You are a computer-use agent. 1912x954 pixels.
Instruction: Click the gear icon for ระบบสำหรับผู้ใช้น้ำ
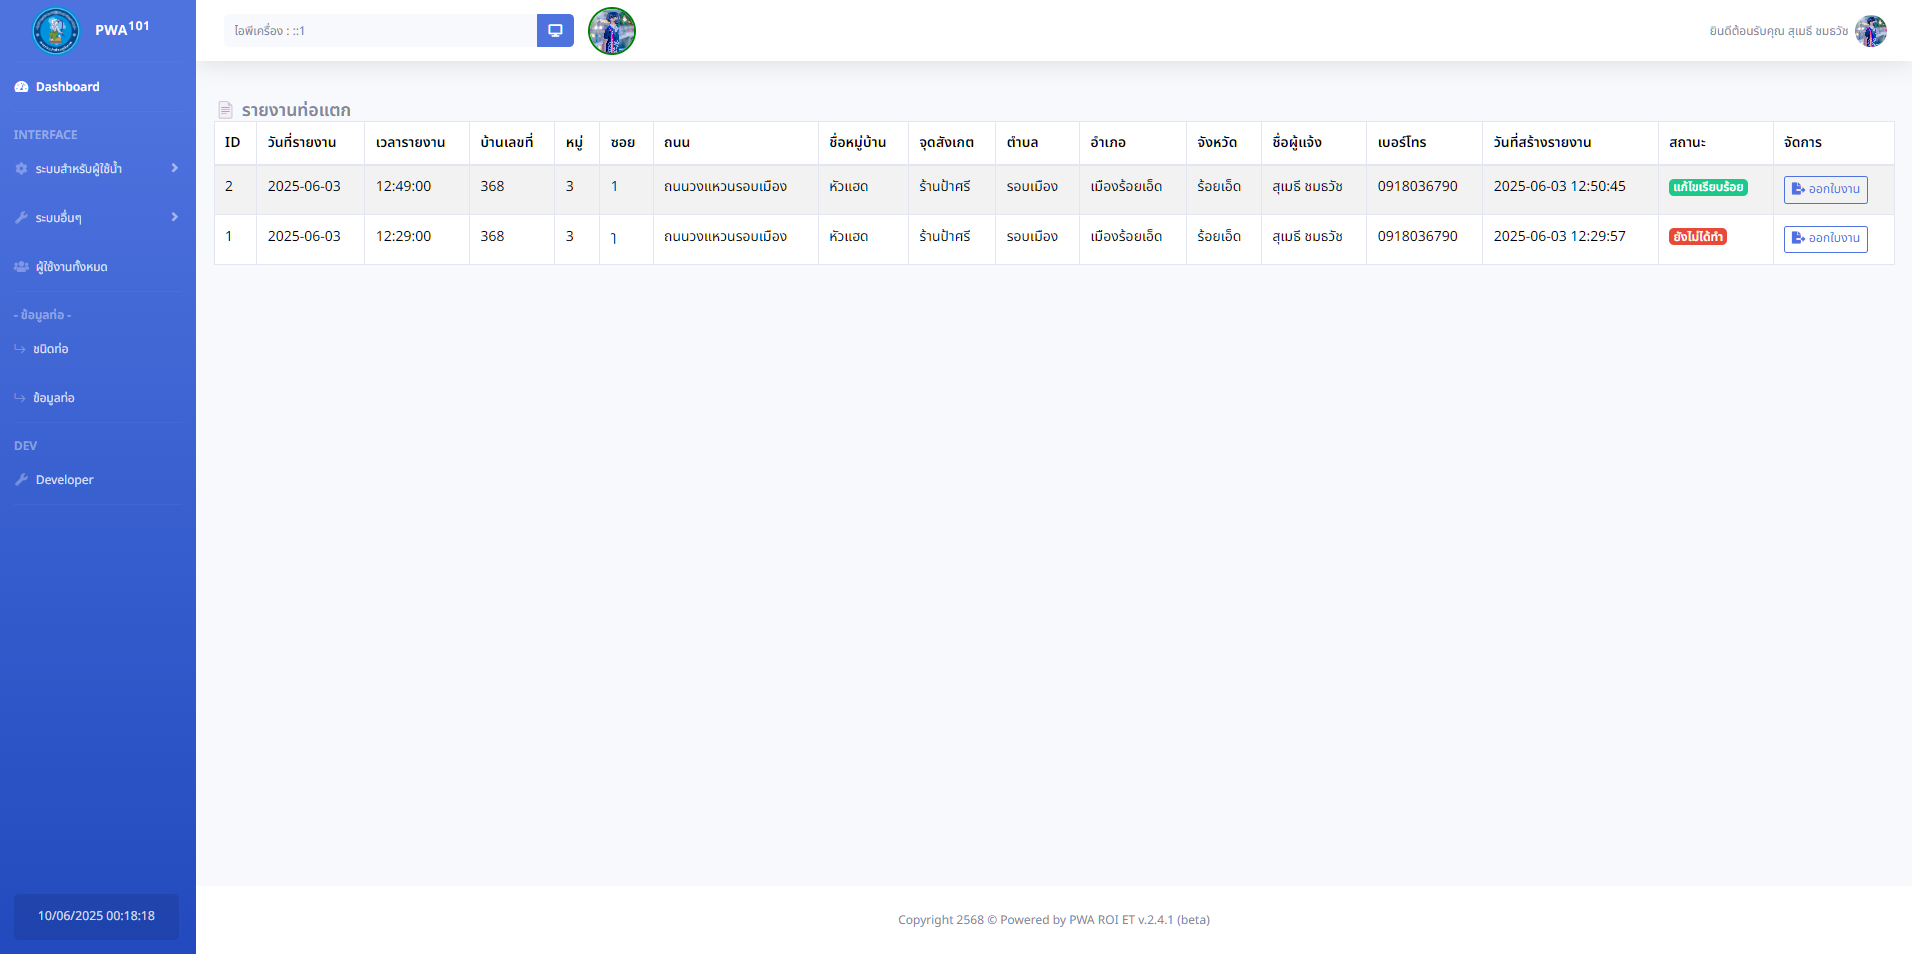(x=21, y=169)
